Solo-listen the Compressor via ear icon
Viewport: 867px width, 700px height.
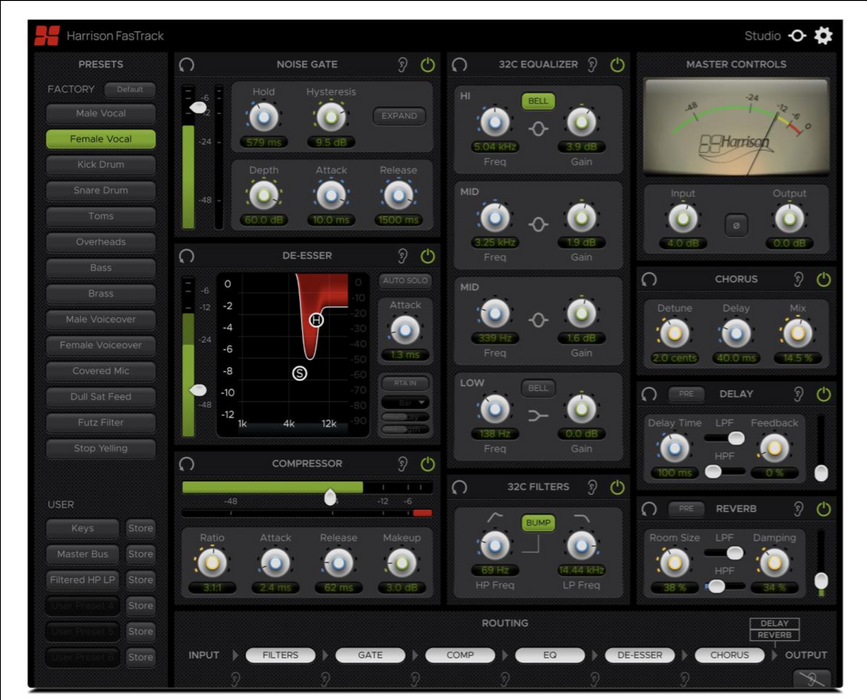(x=403, y=464)
